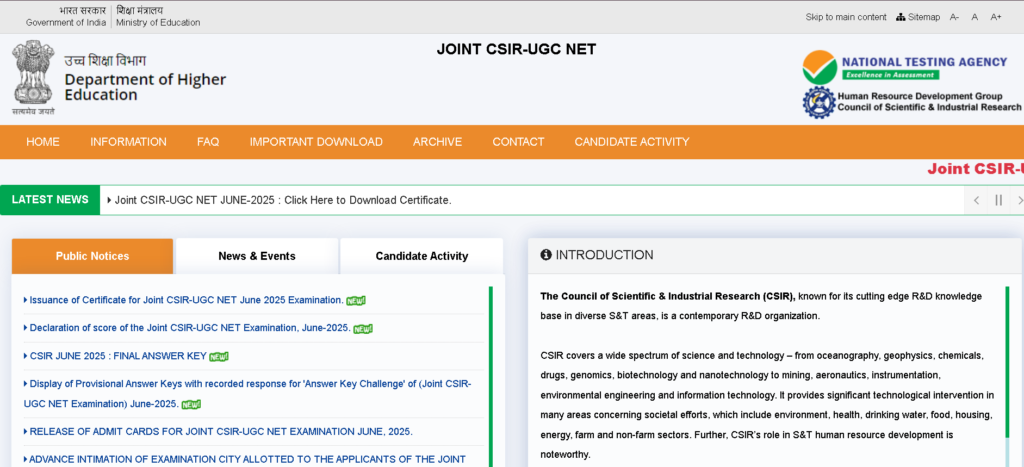This screenshot has height=467, width=1024.
Task: Click the INTRODUCTION panel heading
Action: (x=604, y=255)
